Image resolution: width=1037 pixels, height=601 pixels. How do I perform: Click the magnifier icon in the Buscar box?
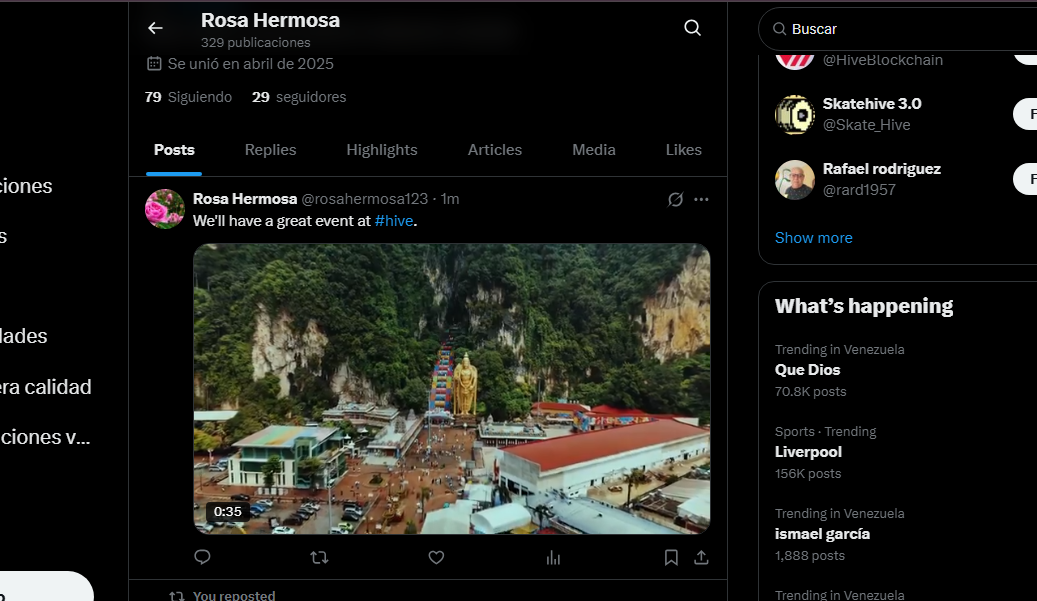(x=780, y=29)
